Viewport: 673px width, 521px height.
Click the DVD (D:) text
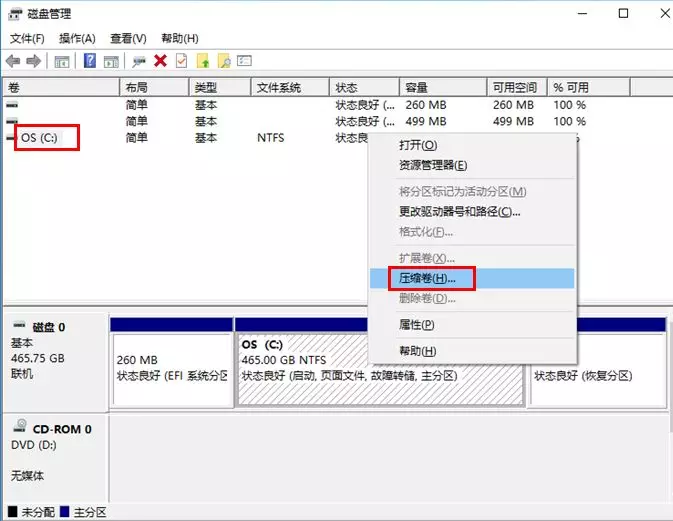click(x=34, y=445)
